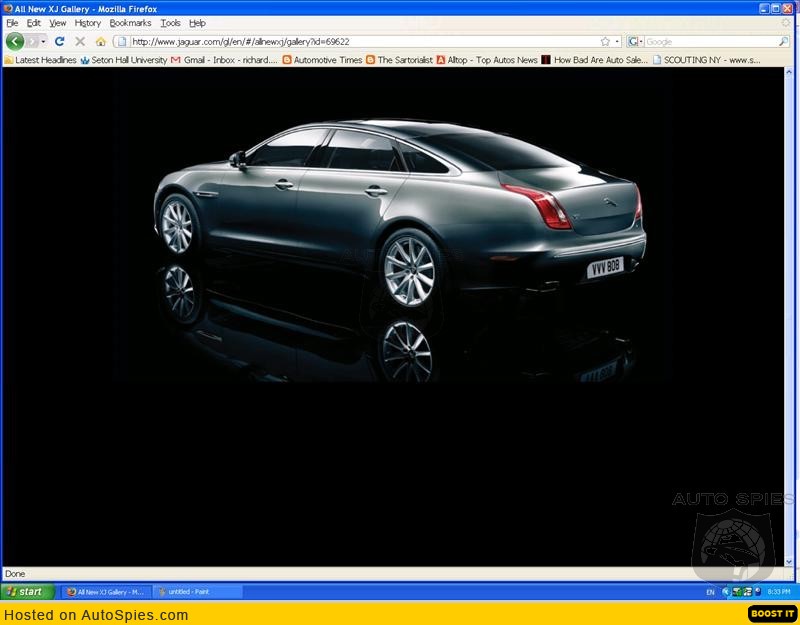Open the Tools menu
800x625 pixels.
(x=171, y=23)
